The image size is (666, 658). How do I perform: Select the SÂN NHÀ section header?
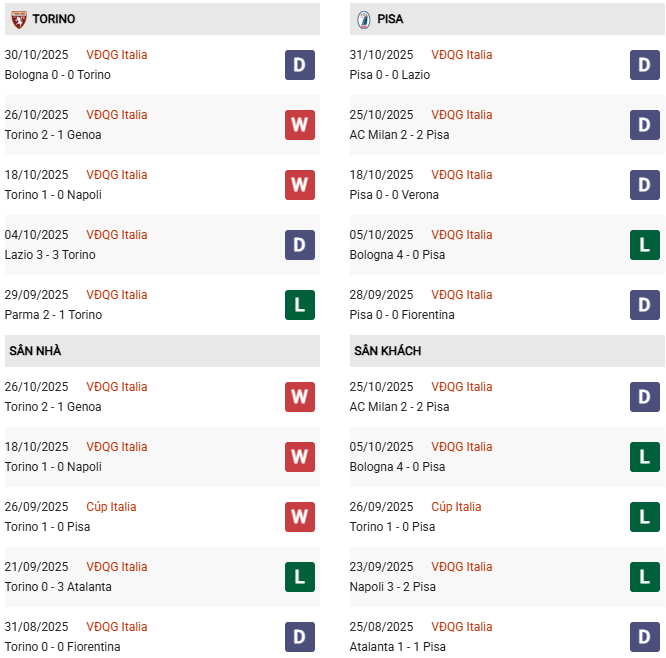click(35, 351)
